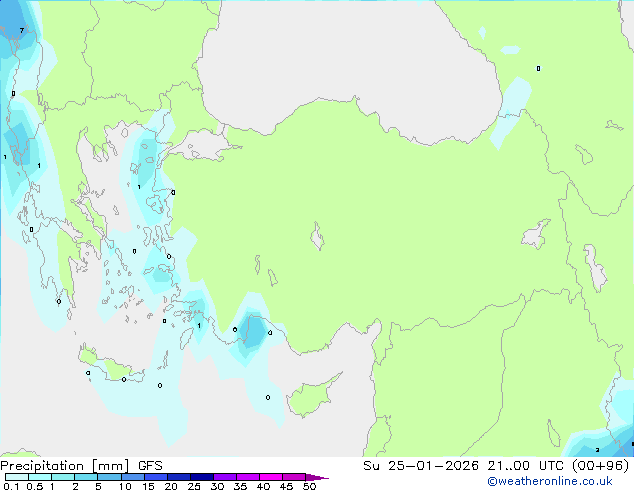Click the island of Cyprus on map
Screen dimensions: 634x490
coord(313,396)
